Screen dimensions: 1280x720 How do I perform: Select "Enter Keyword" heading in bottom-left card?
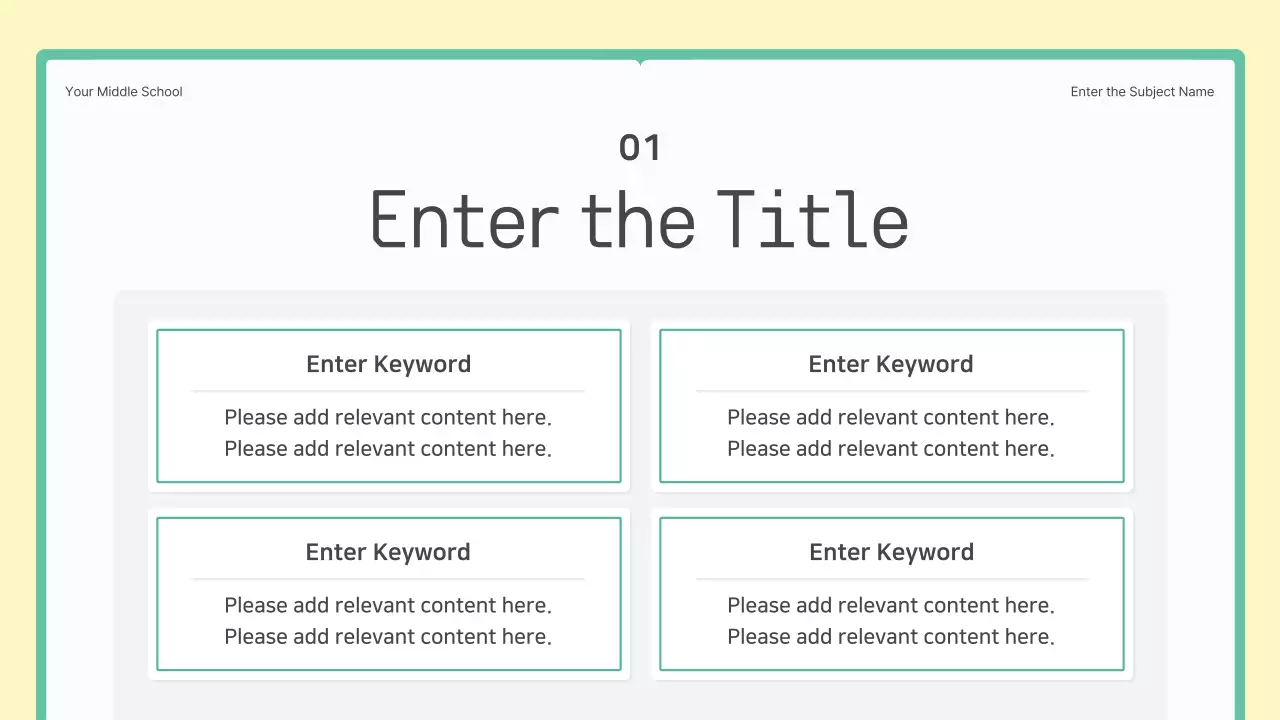pos(388,552)
